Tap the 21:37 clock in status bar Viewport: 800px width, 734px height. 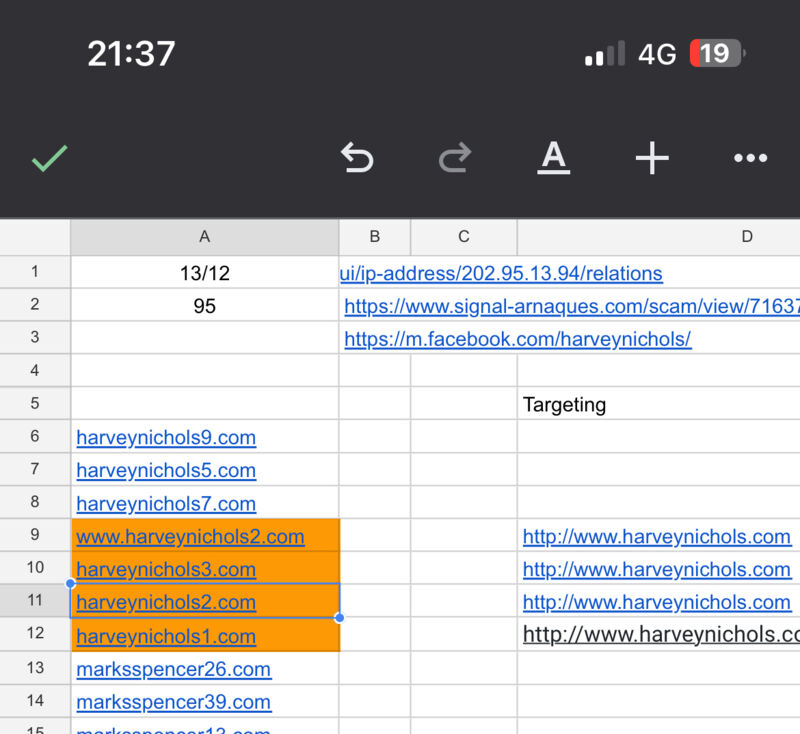(x=131, y=54)
